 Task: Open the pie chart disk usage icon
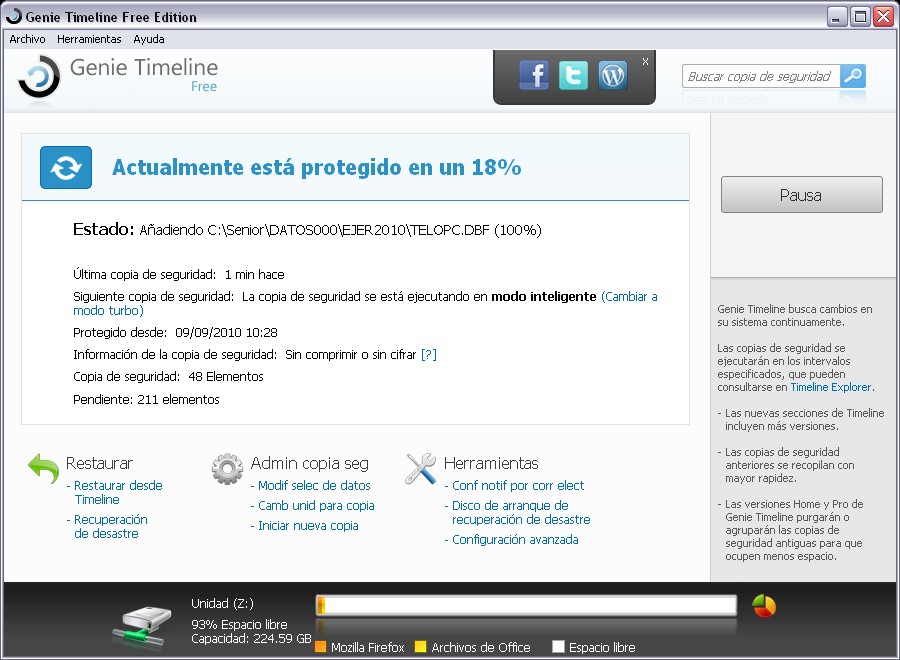click(x=764, y=606)
